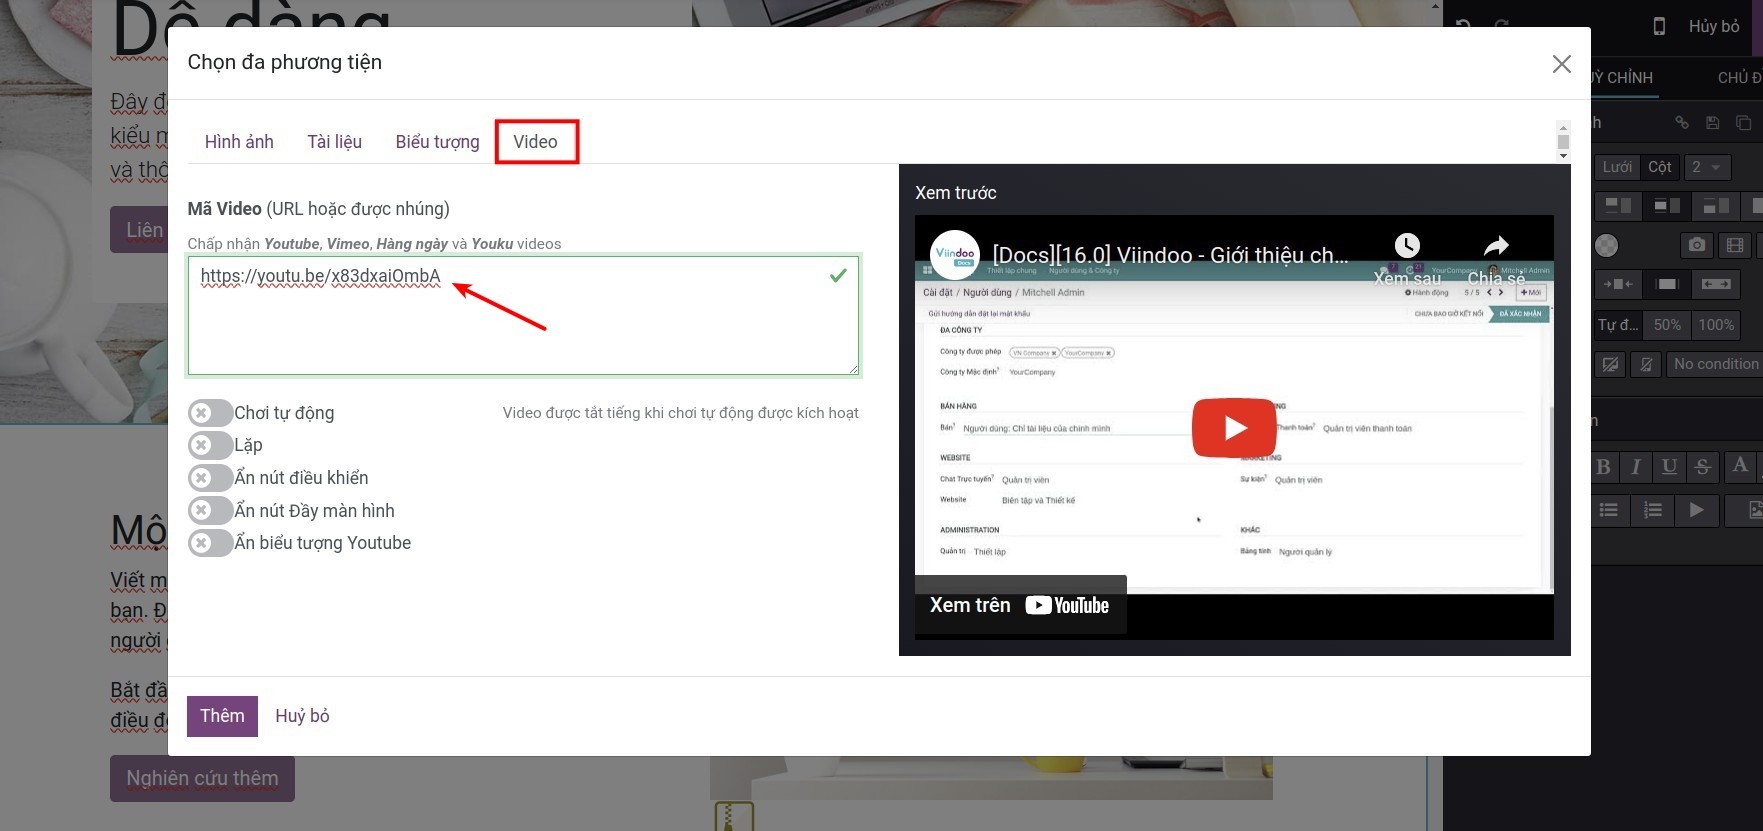Click the Liên button on the page
The image size is (1763, 831).
tap(139, 230)
